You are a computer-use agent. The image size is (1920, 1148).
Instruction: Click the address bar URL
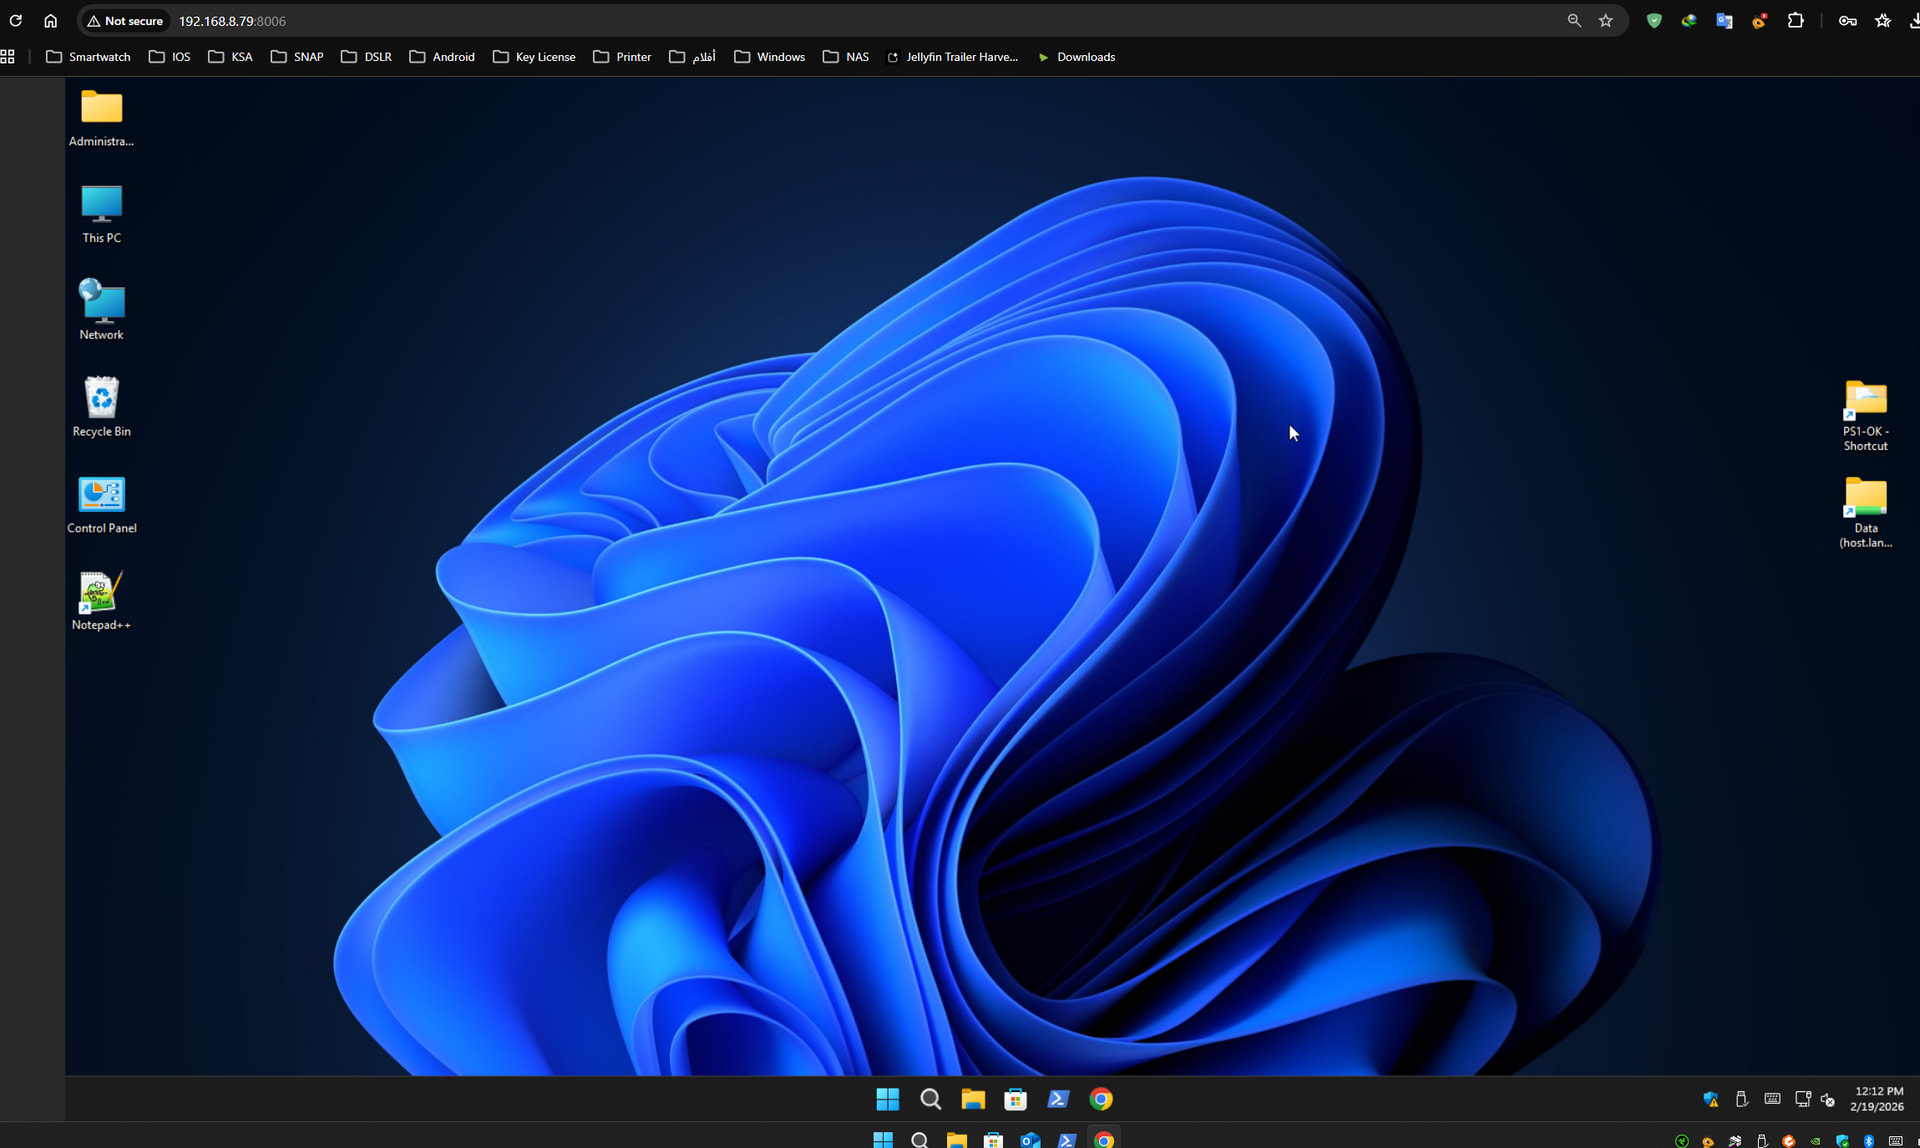tap(232, 21)
